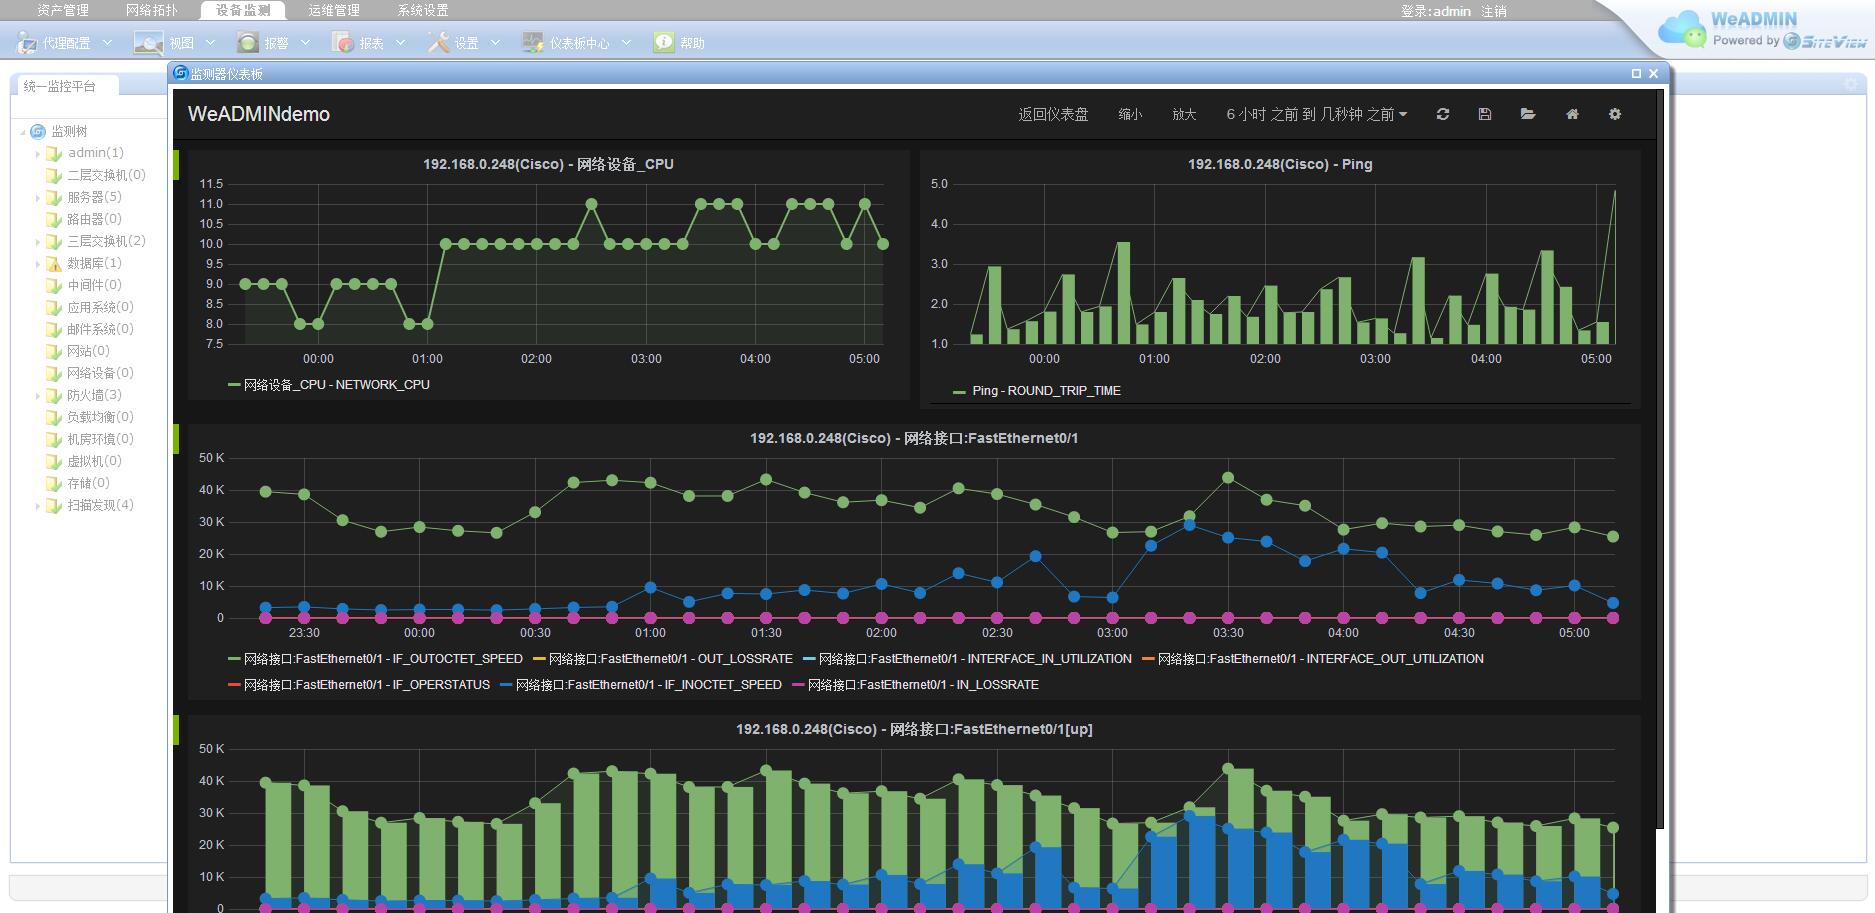The width and height of the screenshot is (1875, 913).
Task: Open dashboard settings gear icon
Action: point(1615,114)
